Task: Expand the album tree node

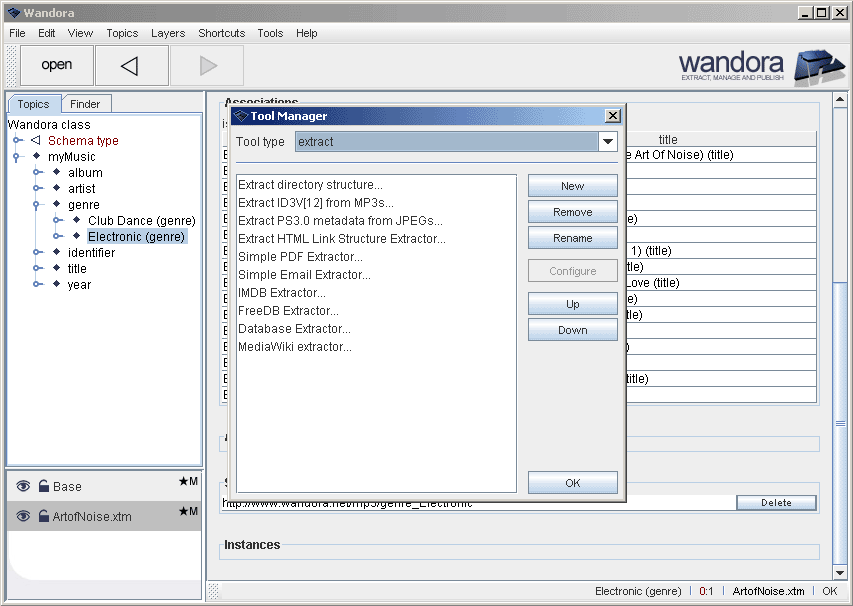Action: [38, 173]
